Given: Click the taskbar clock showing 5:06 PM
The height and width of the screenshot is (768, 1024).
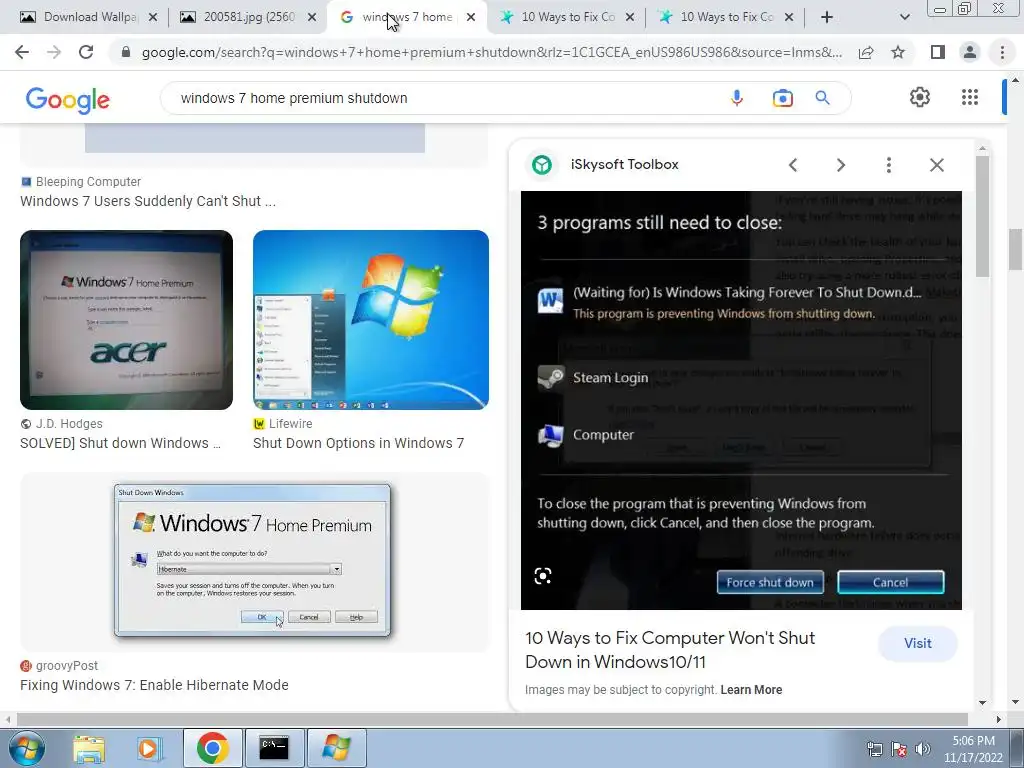Looking at the screenshot, I should [973, 749].
